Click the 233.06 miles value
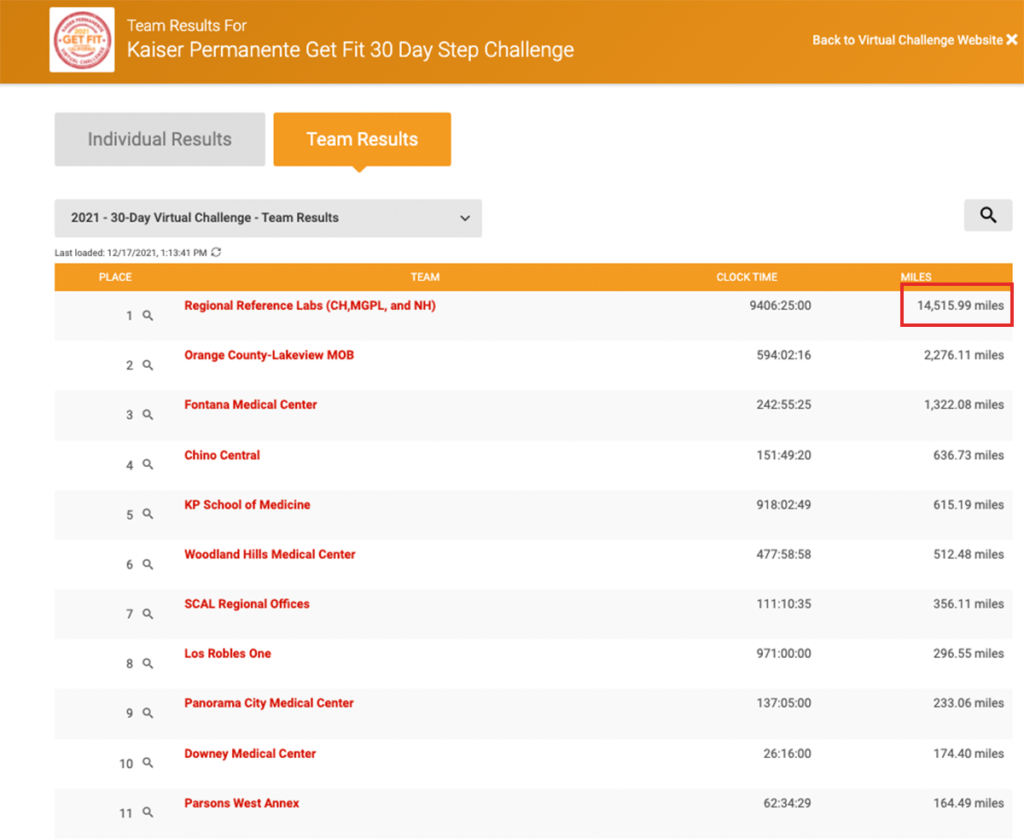The height and width of the screenshot is (839, 1024). click(968, 703)
